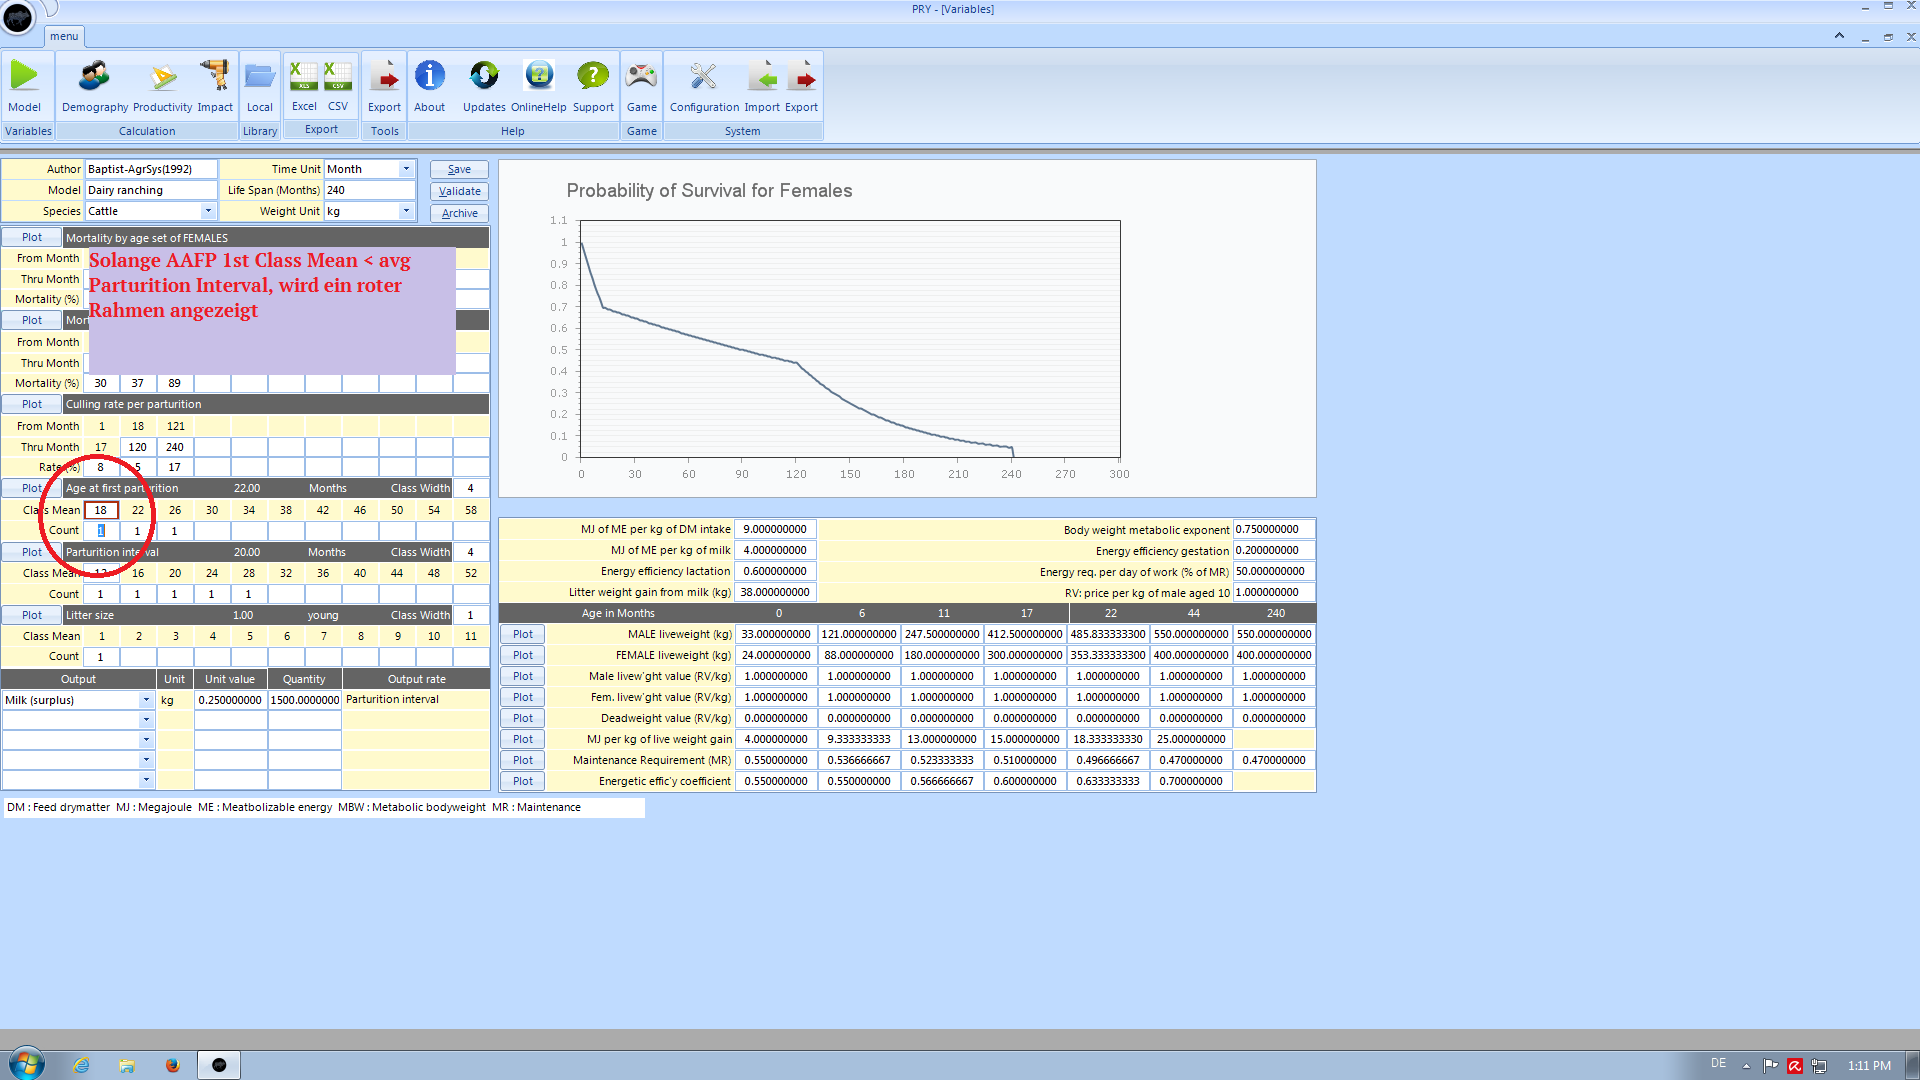Export data to Excel
1920x1080 pixels.
point(304,85)
